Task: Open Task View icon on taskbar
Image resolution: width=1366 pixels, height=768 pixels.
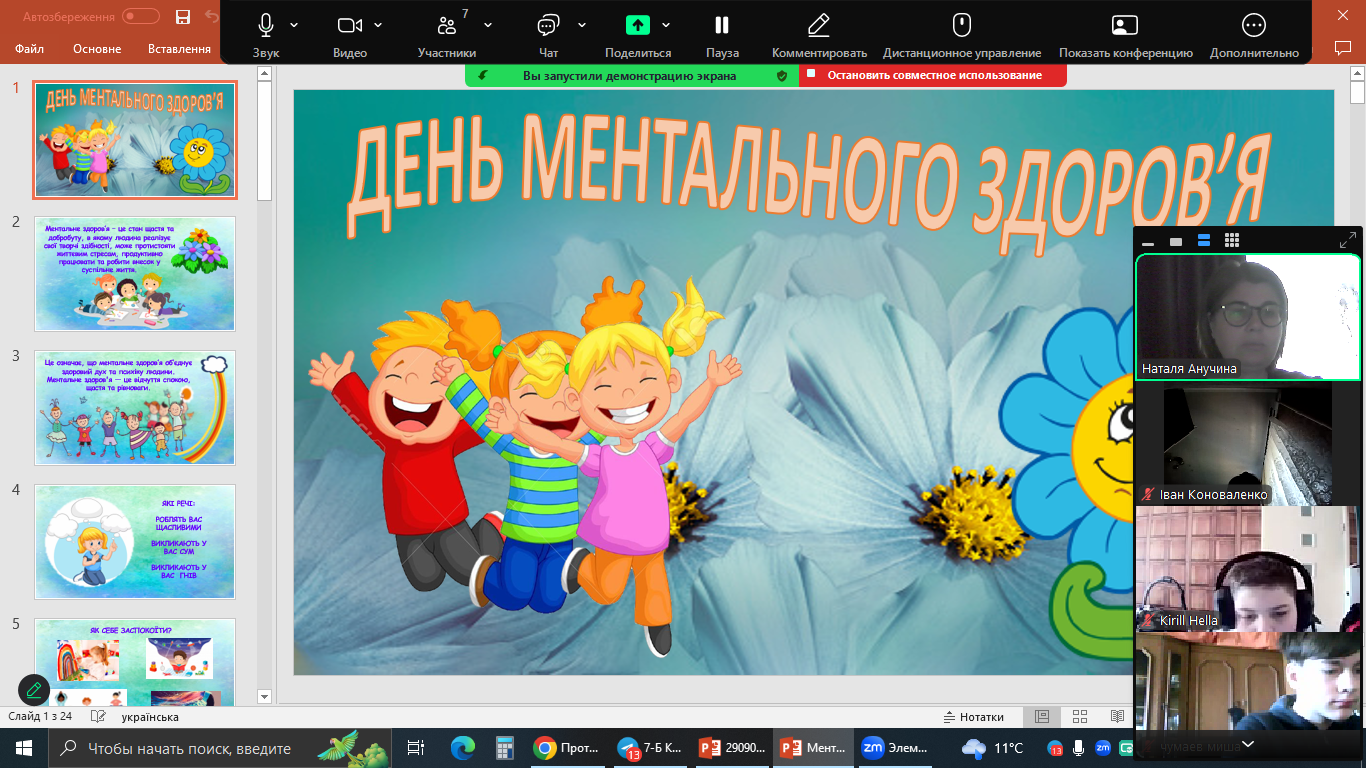Action: pyautogui.click(x=416, y=748)
